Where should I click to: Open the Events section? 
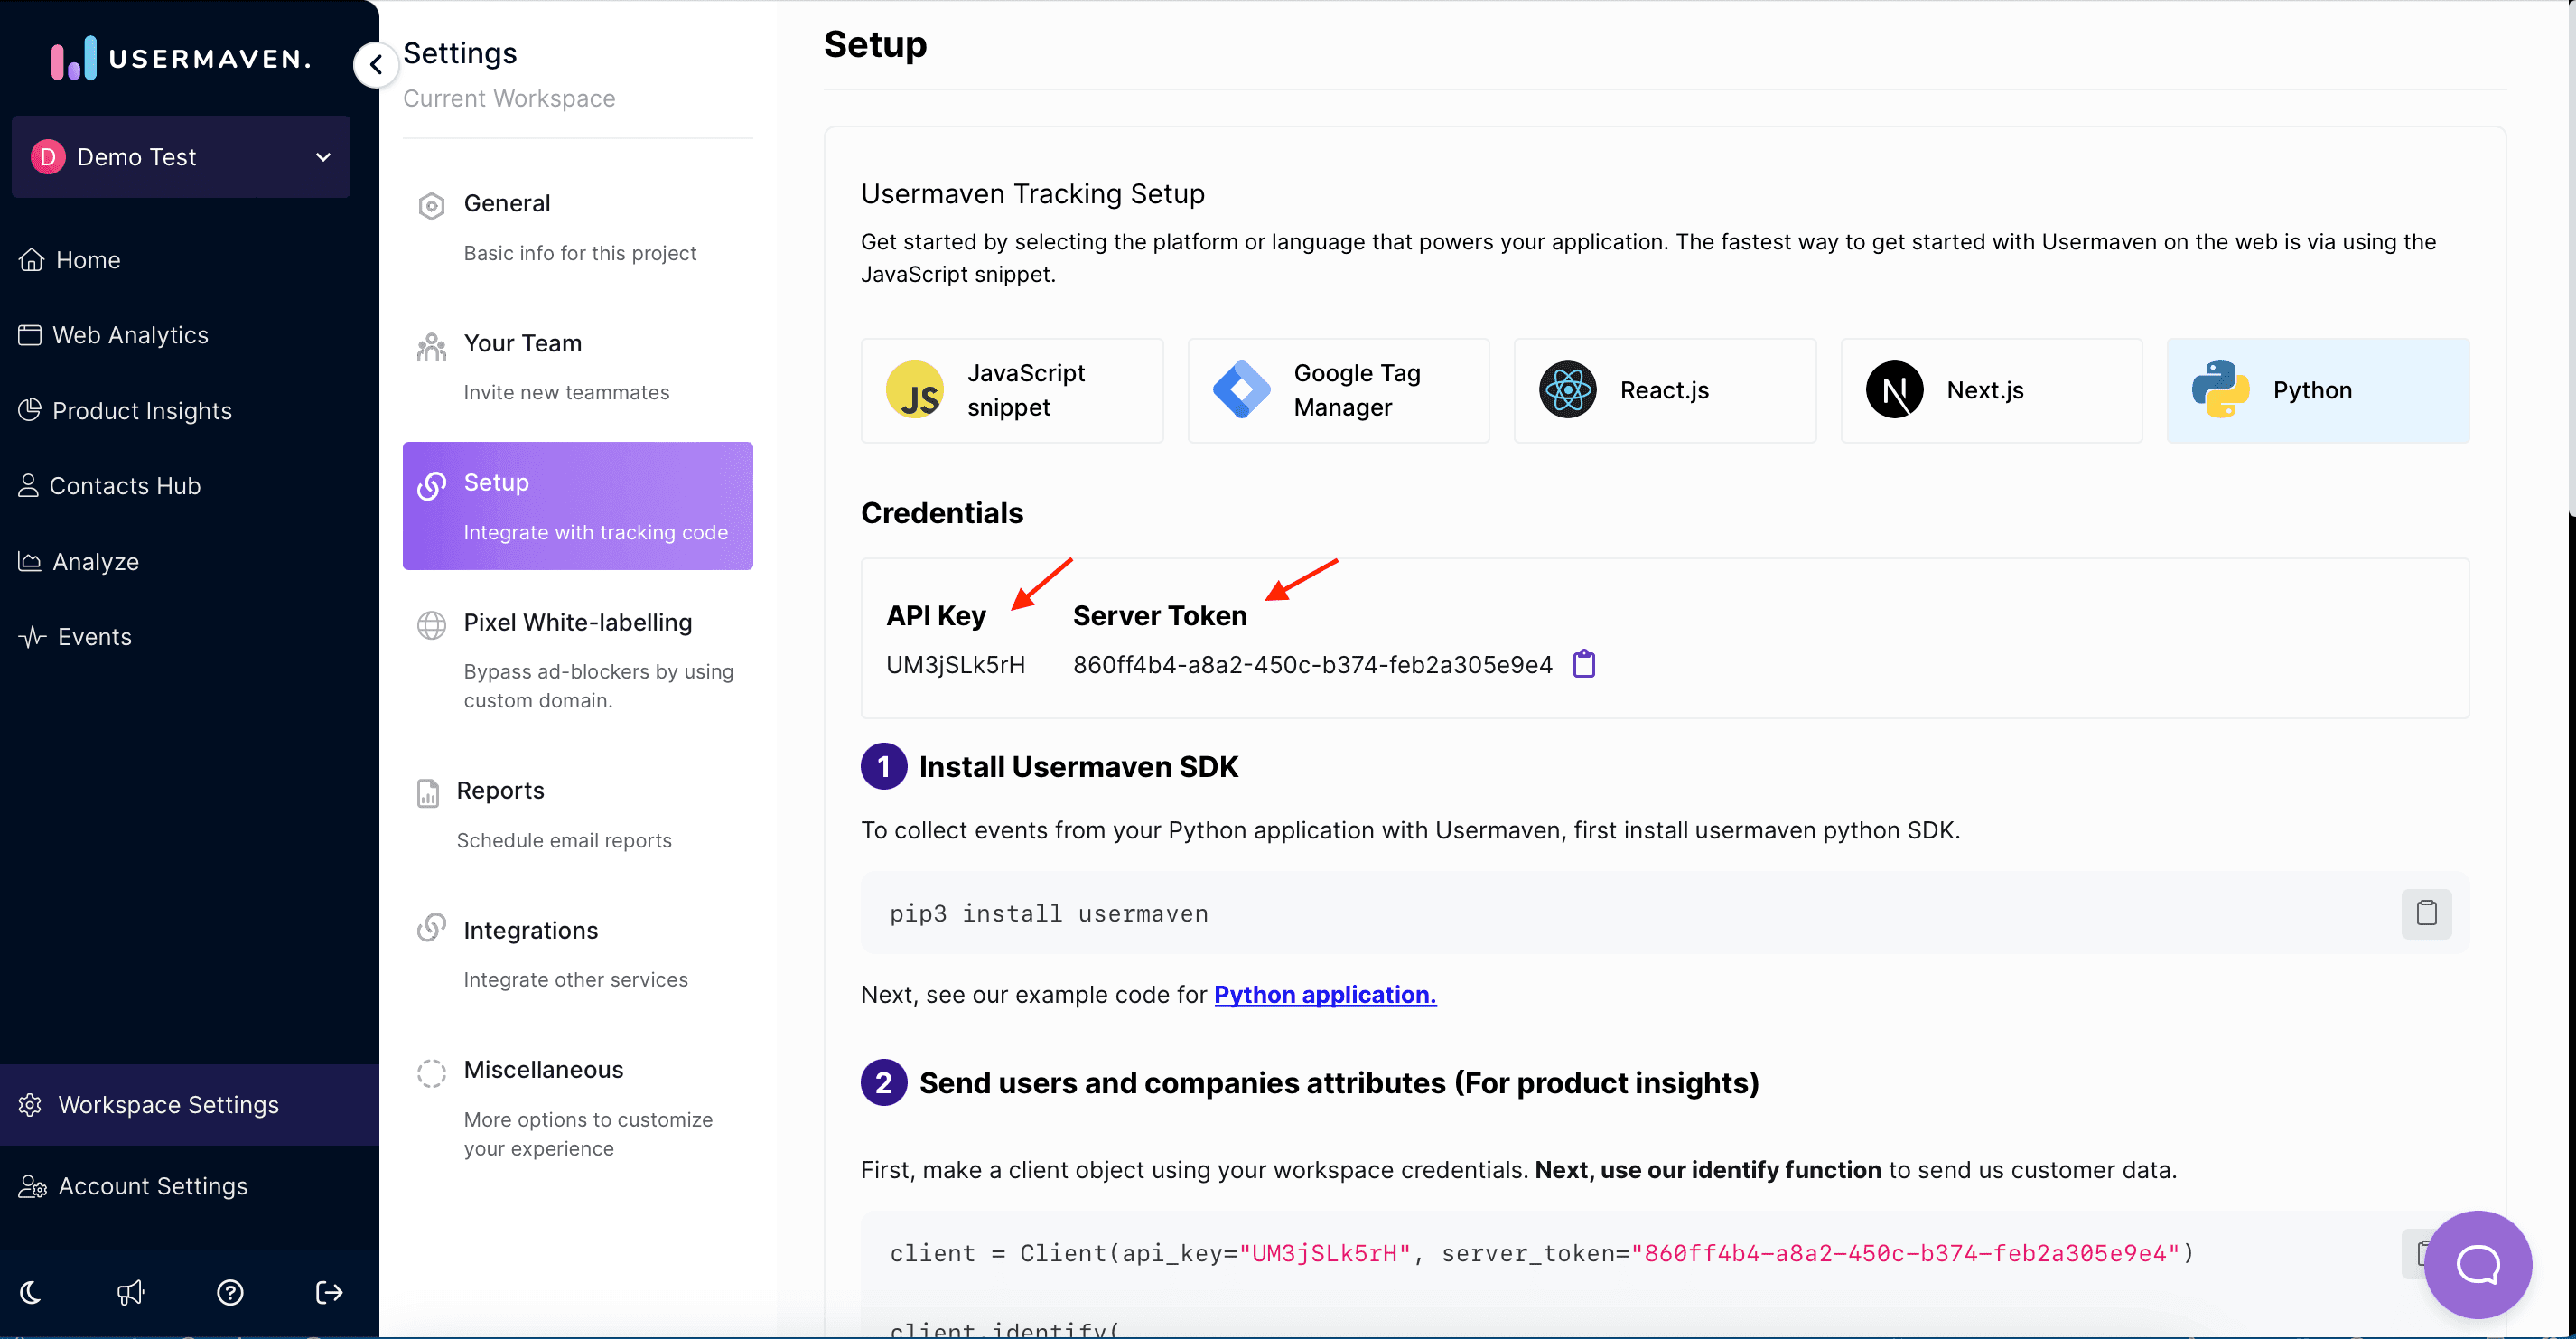(x=75, y=637)
